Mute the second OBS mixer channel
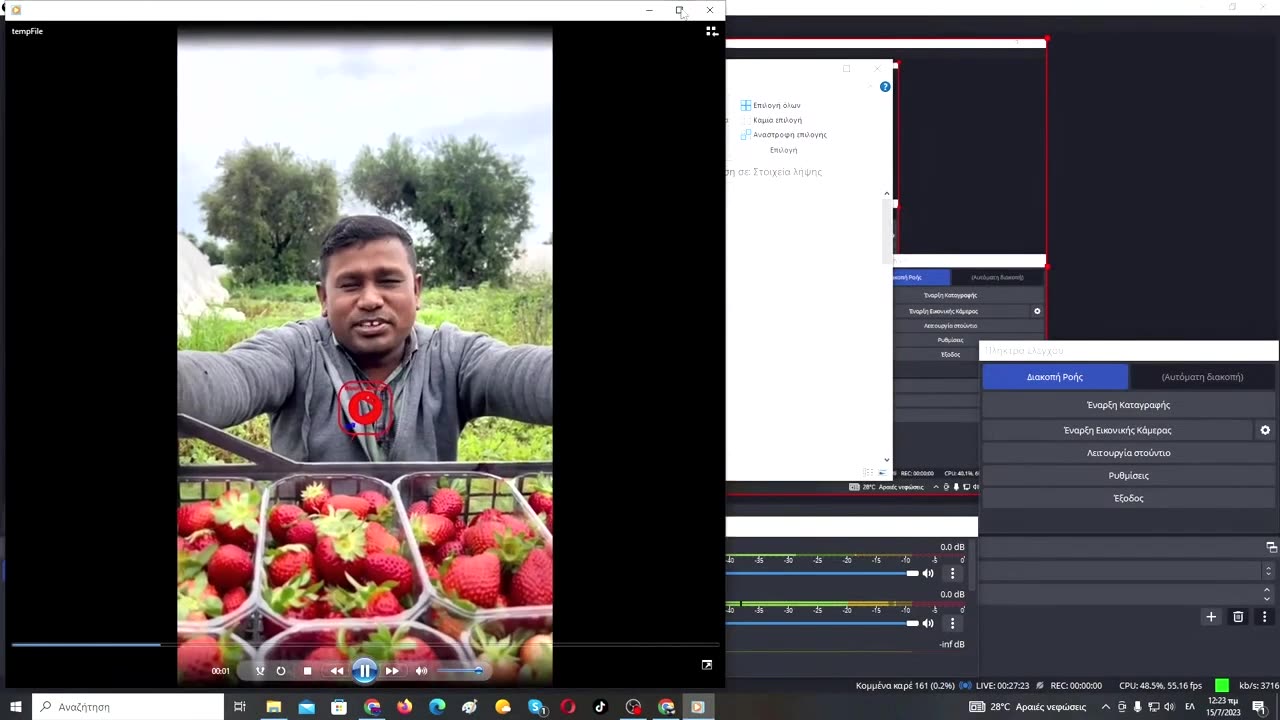Image resolution: width=1280 pixels, height=720 pixels. (928, 623)
